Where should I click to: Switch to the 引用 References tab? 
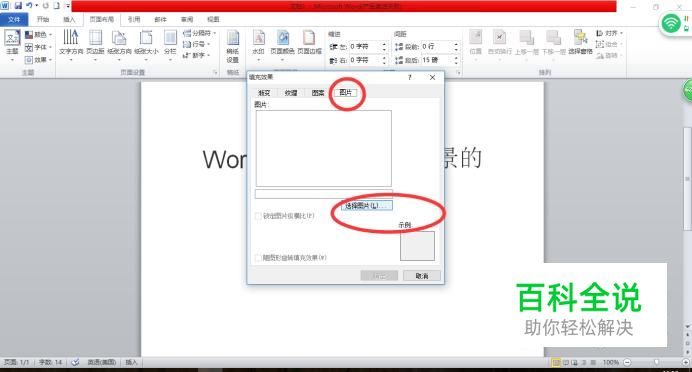(x=134, y=19)
